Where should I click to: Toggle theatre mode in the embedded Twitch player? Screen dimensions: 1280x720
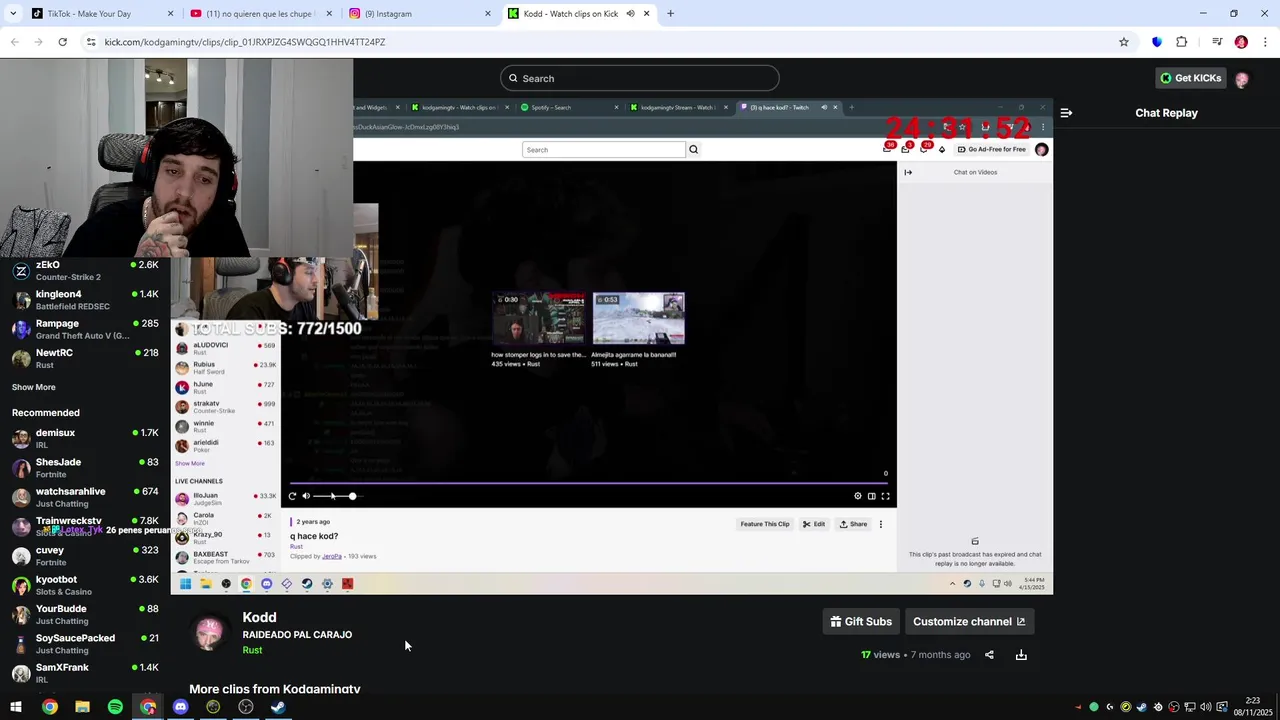pyautogui.click(x=871, y=496)
